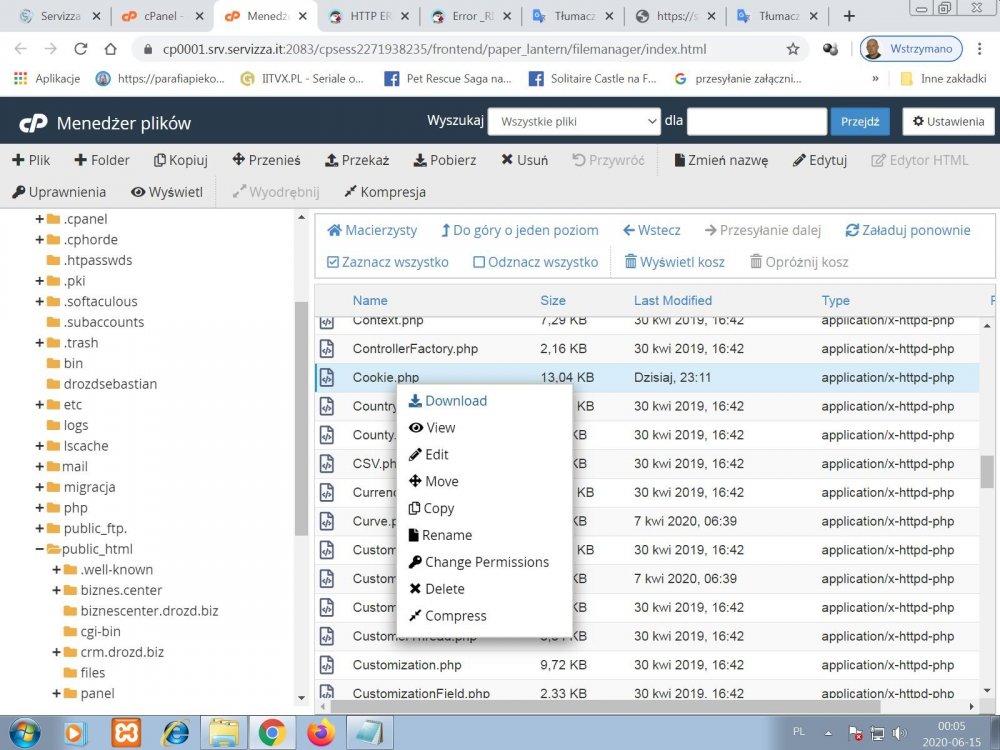Open XAMPP from the taskbar

(x=126, y=733)
